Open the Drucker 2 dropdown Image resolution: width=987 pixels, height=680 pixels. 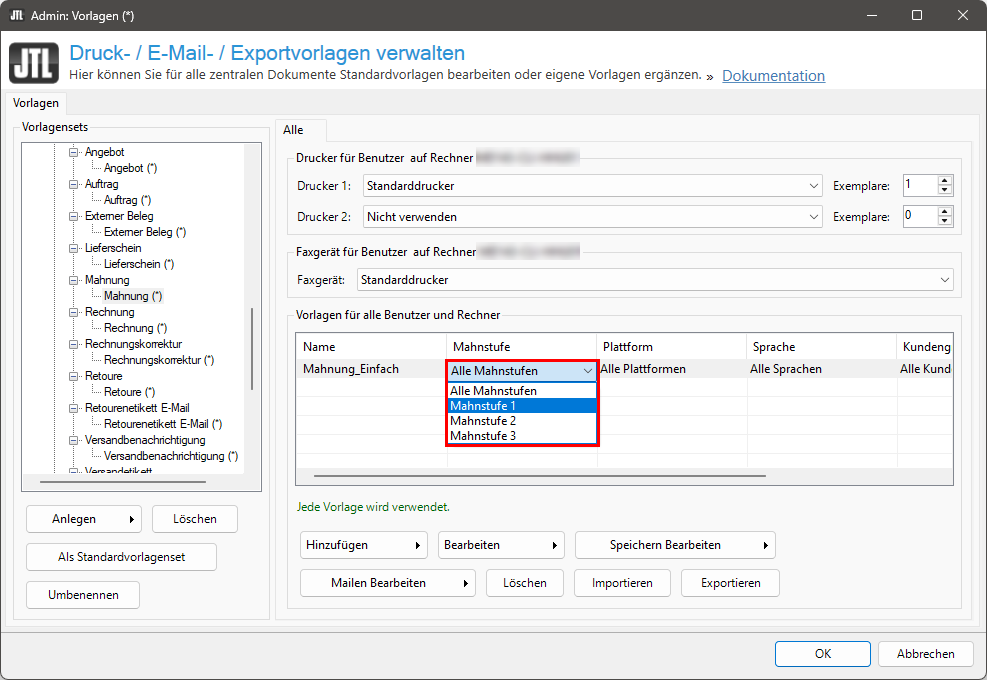592,217
